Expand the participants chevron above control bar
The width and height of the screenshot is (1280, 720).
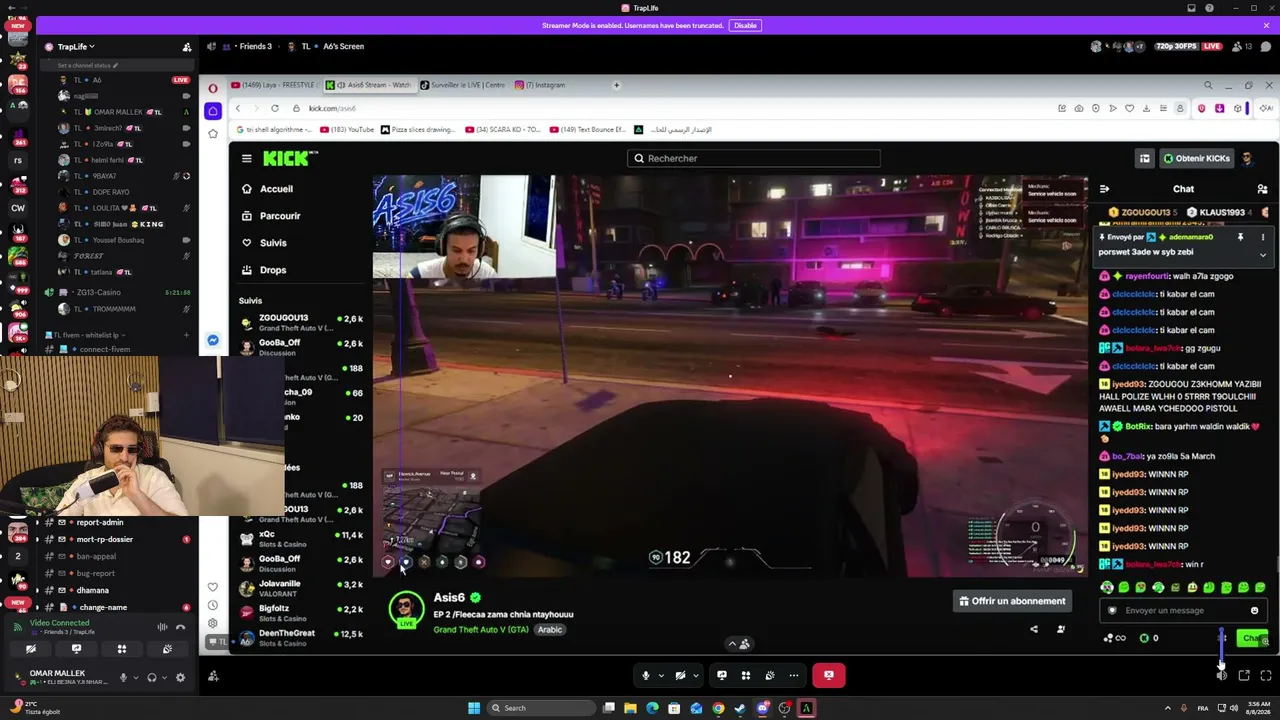coord(732,644)
